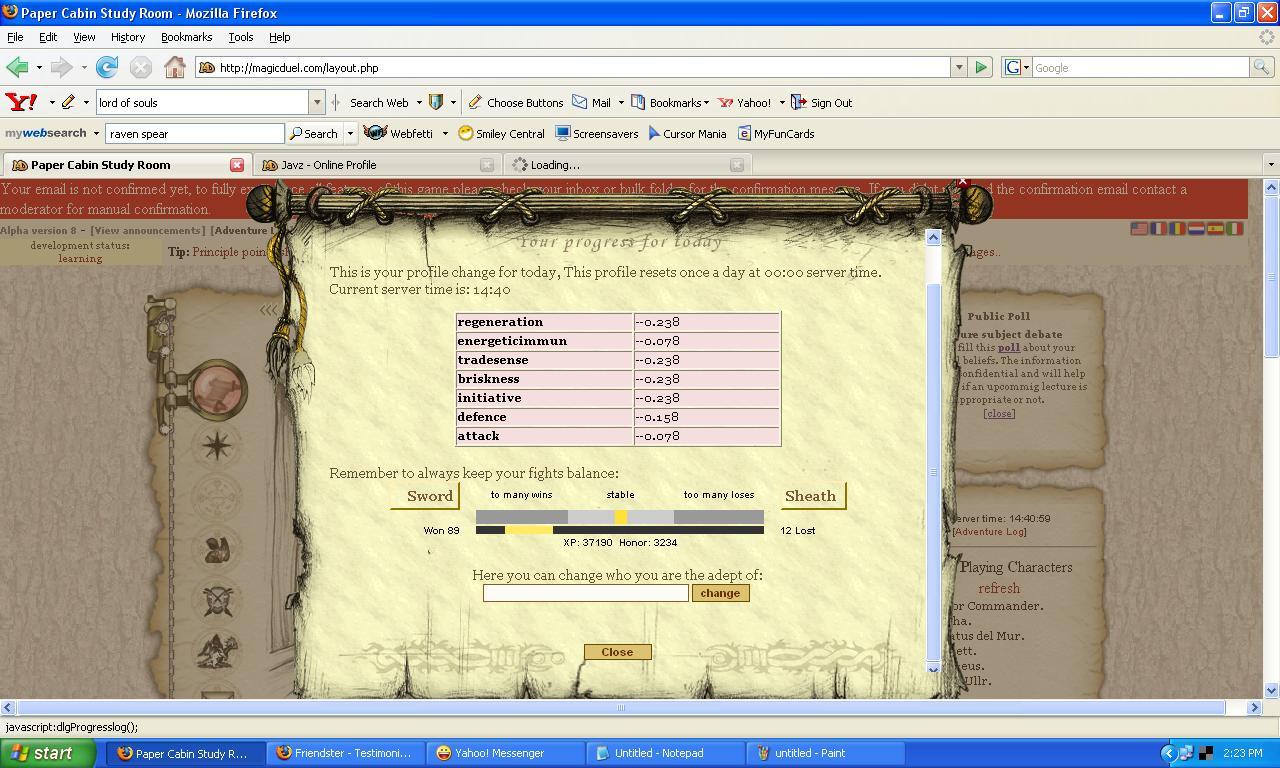
Task: Click the change adept button
Action: [x=720, y=593]
